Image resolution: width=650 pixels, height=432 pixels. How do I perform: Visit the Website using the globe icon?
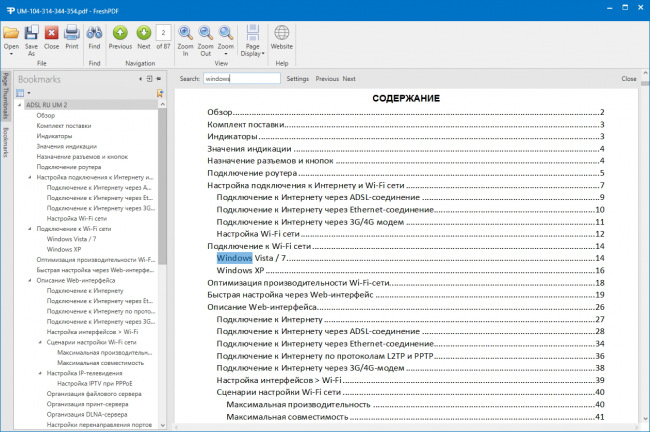[x=281, y=33]
